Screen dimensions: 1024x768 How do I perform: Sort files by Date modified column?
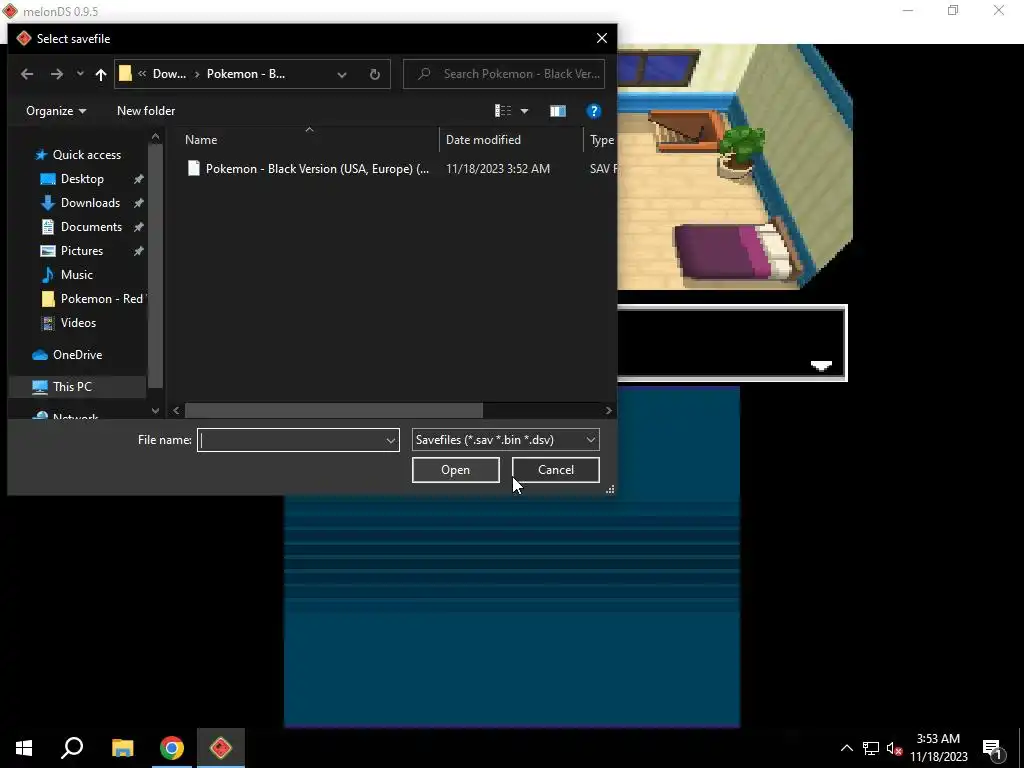pyautogui.click(x=483, y=140)
